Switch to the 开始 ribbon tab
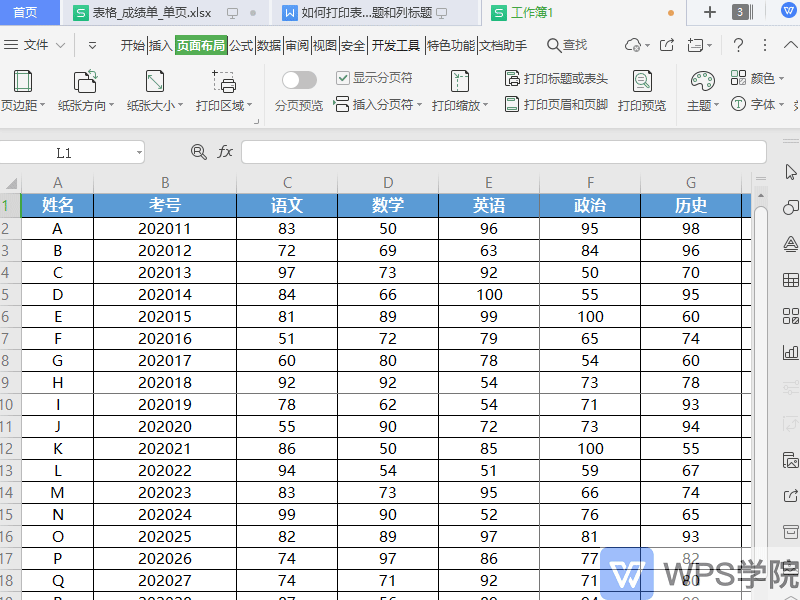800x600 pixels. [x=133, y=45]
